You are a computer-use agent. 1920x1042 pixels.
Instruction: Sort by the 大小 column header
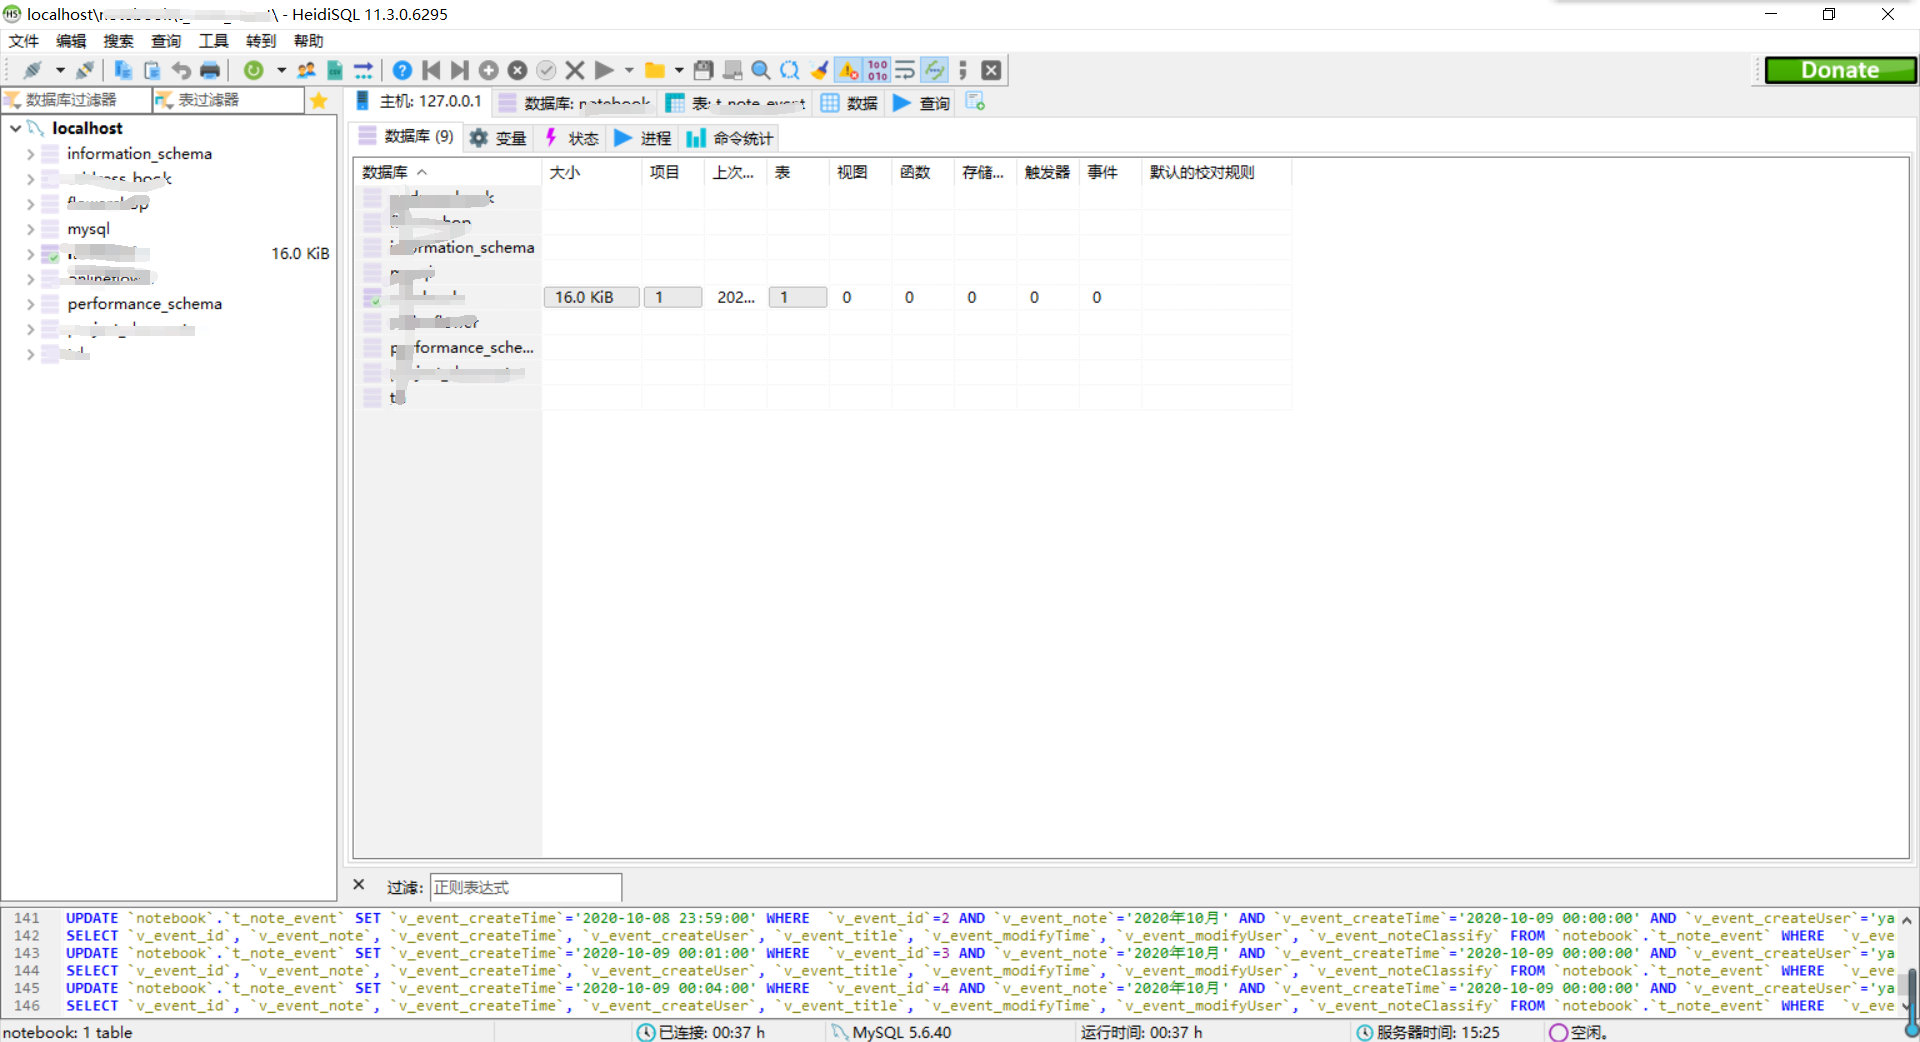592,172
